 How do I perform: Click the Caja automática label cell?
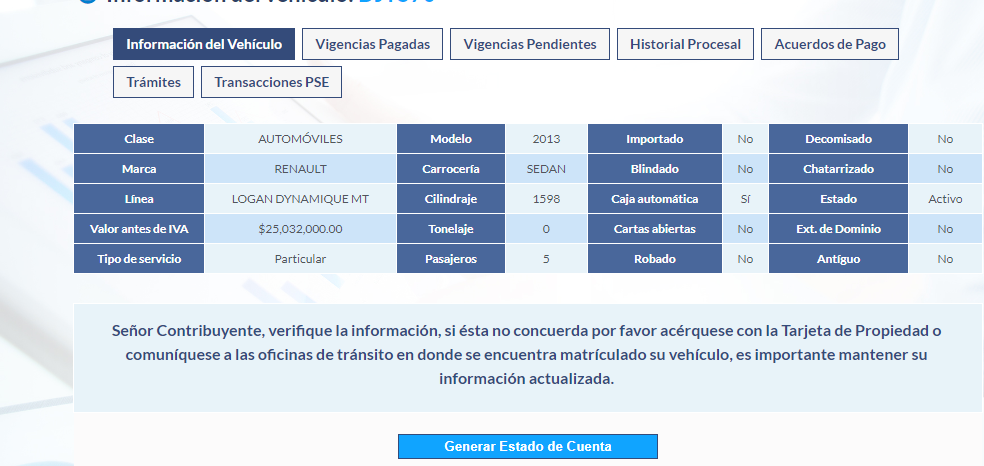655,199
